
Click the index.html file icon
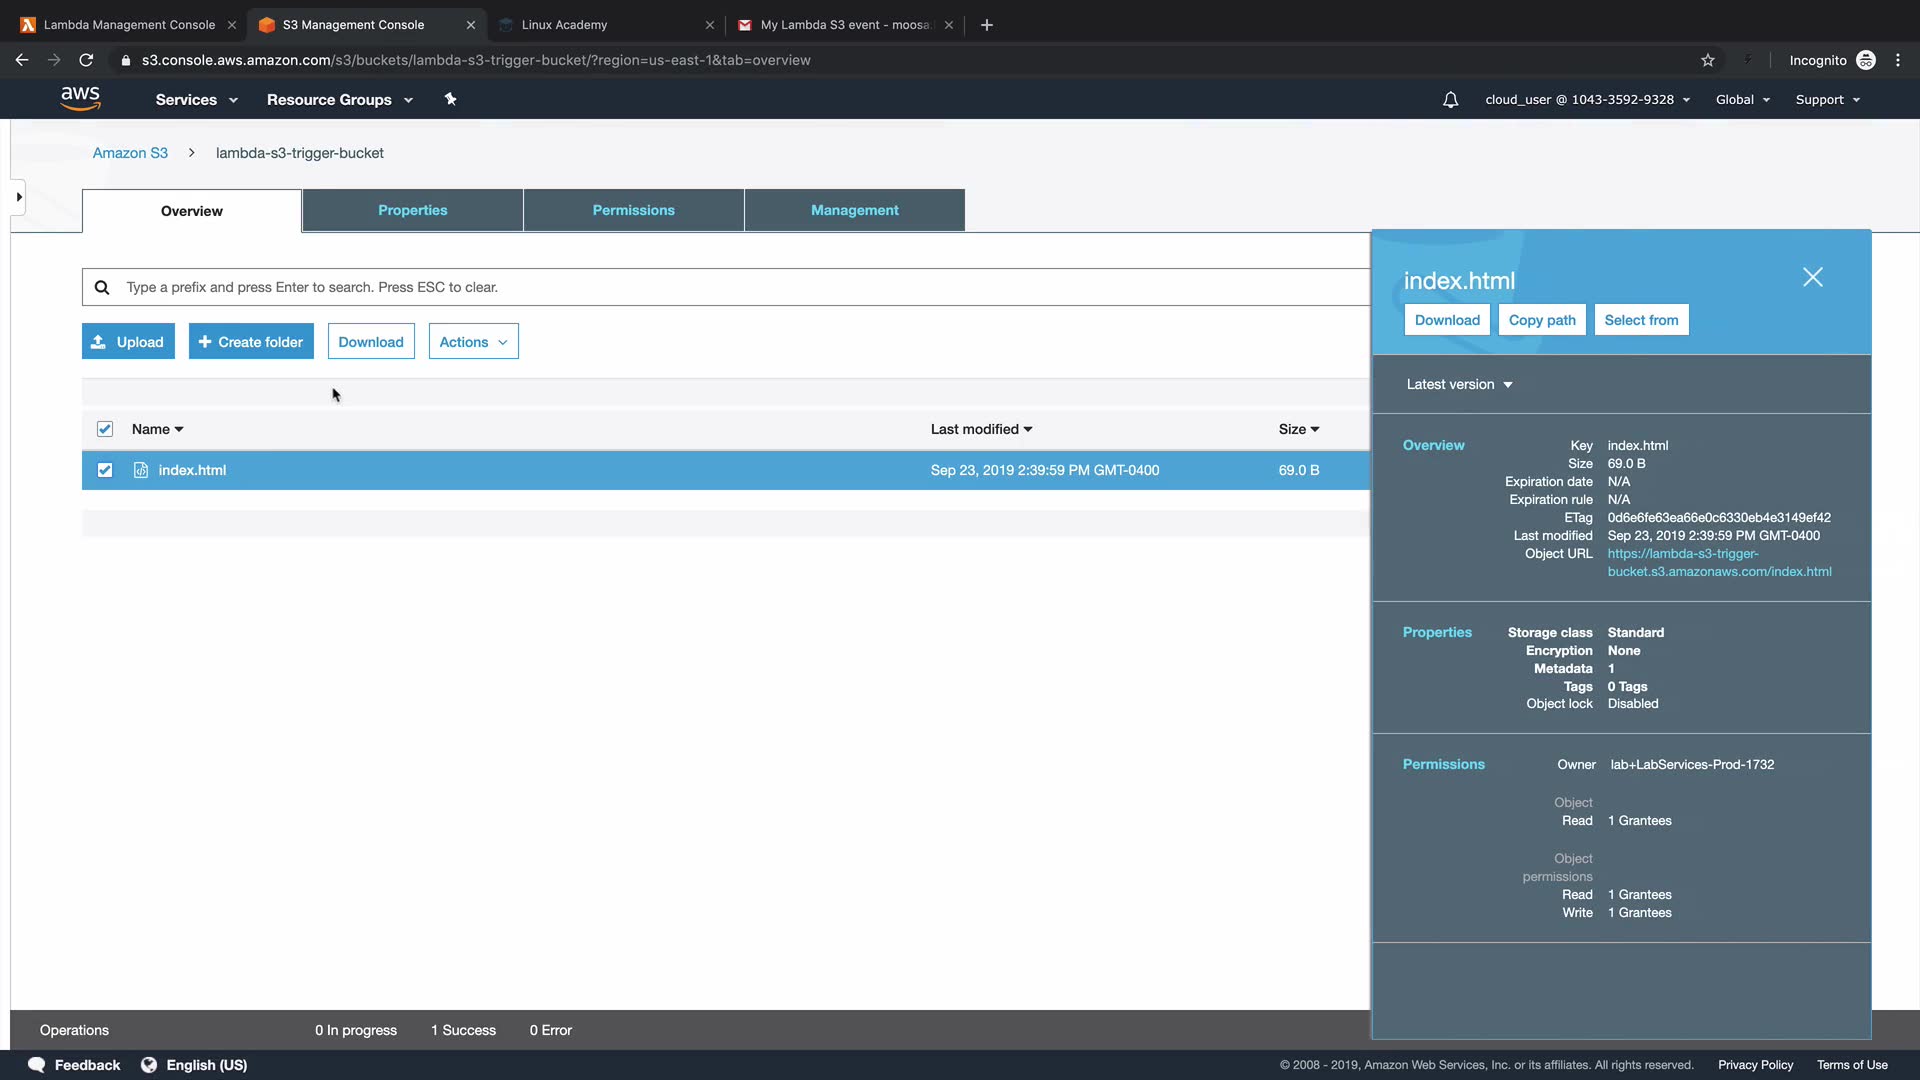(x=141, y=470)
